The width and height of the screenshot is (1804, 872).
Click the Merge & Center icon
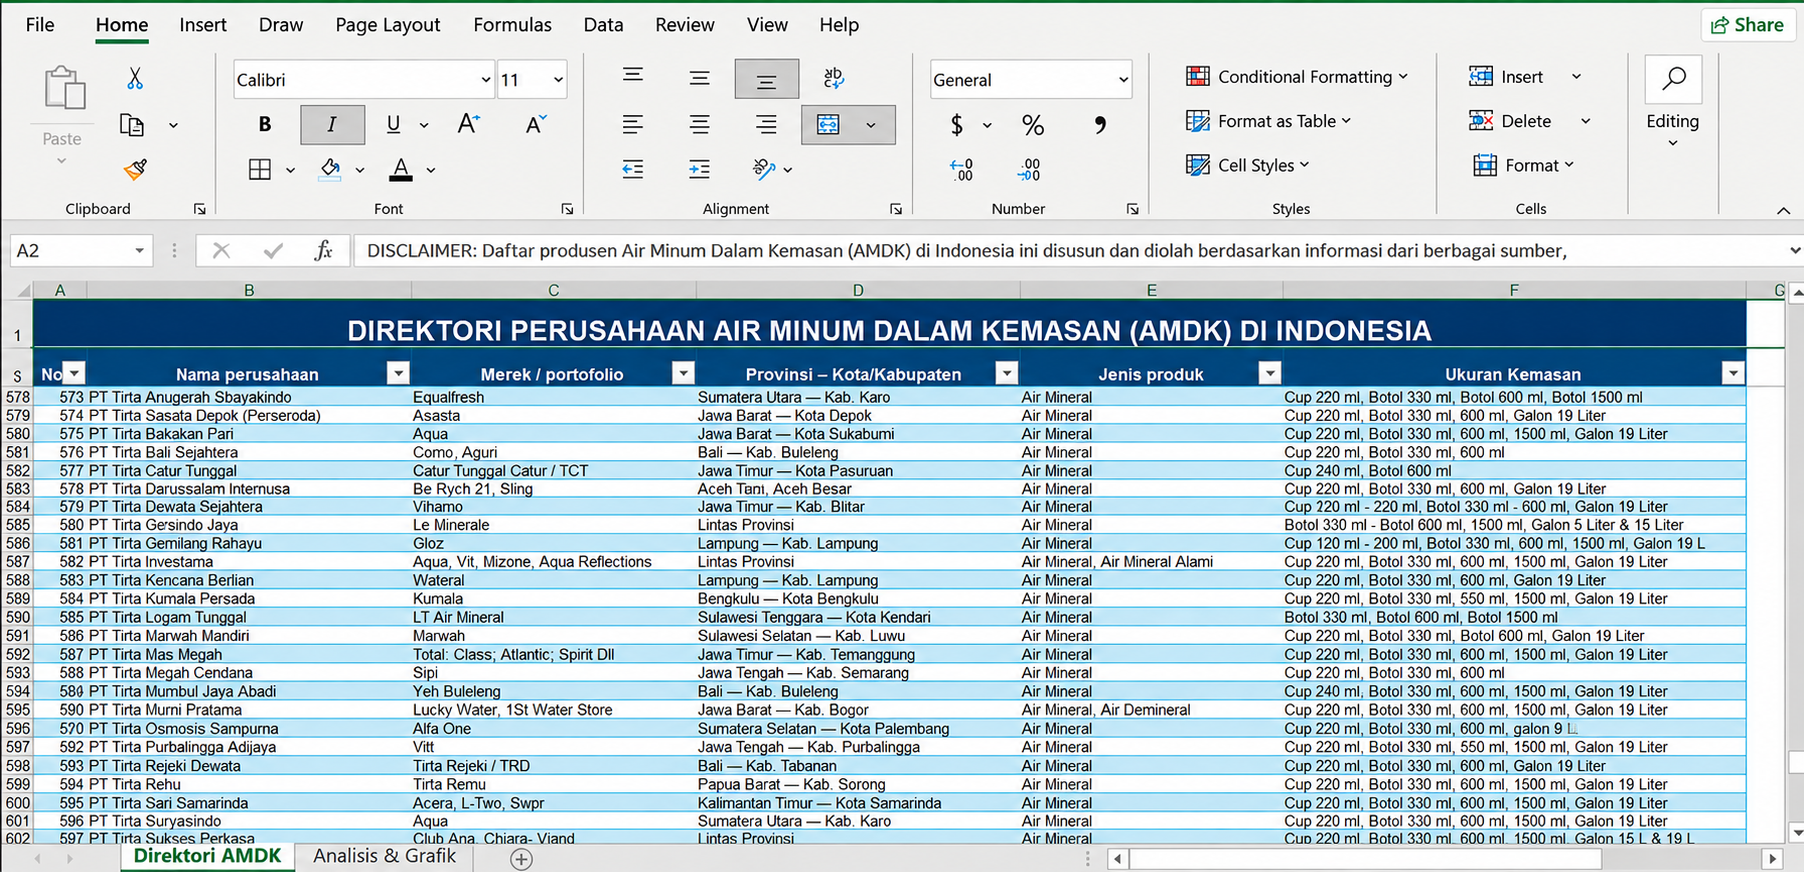[x=828, y=125]
